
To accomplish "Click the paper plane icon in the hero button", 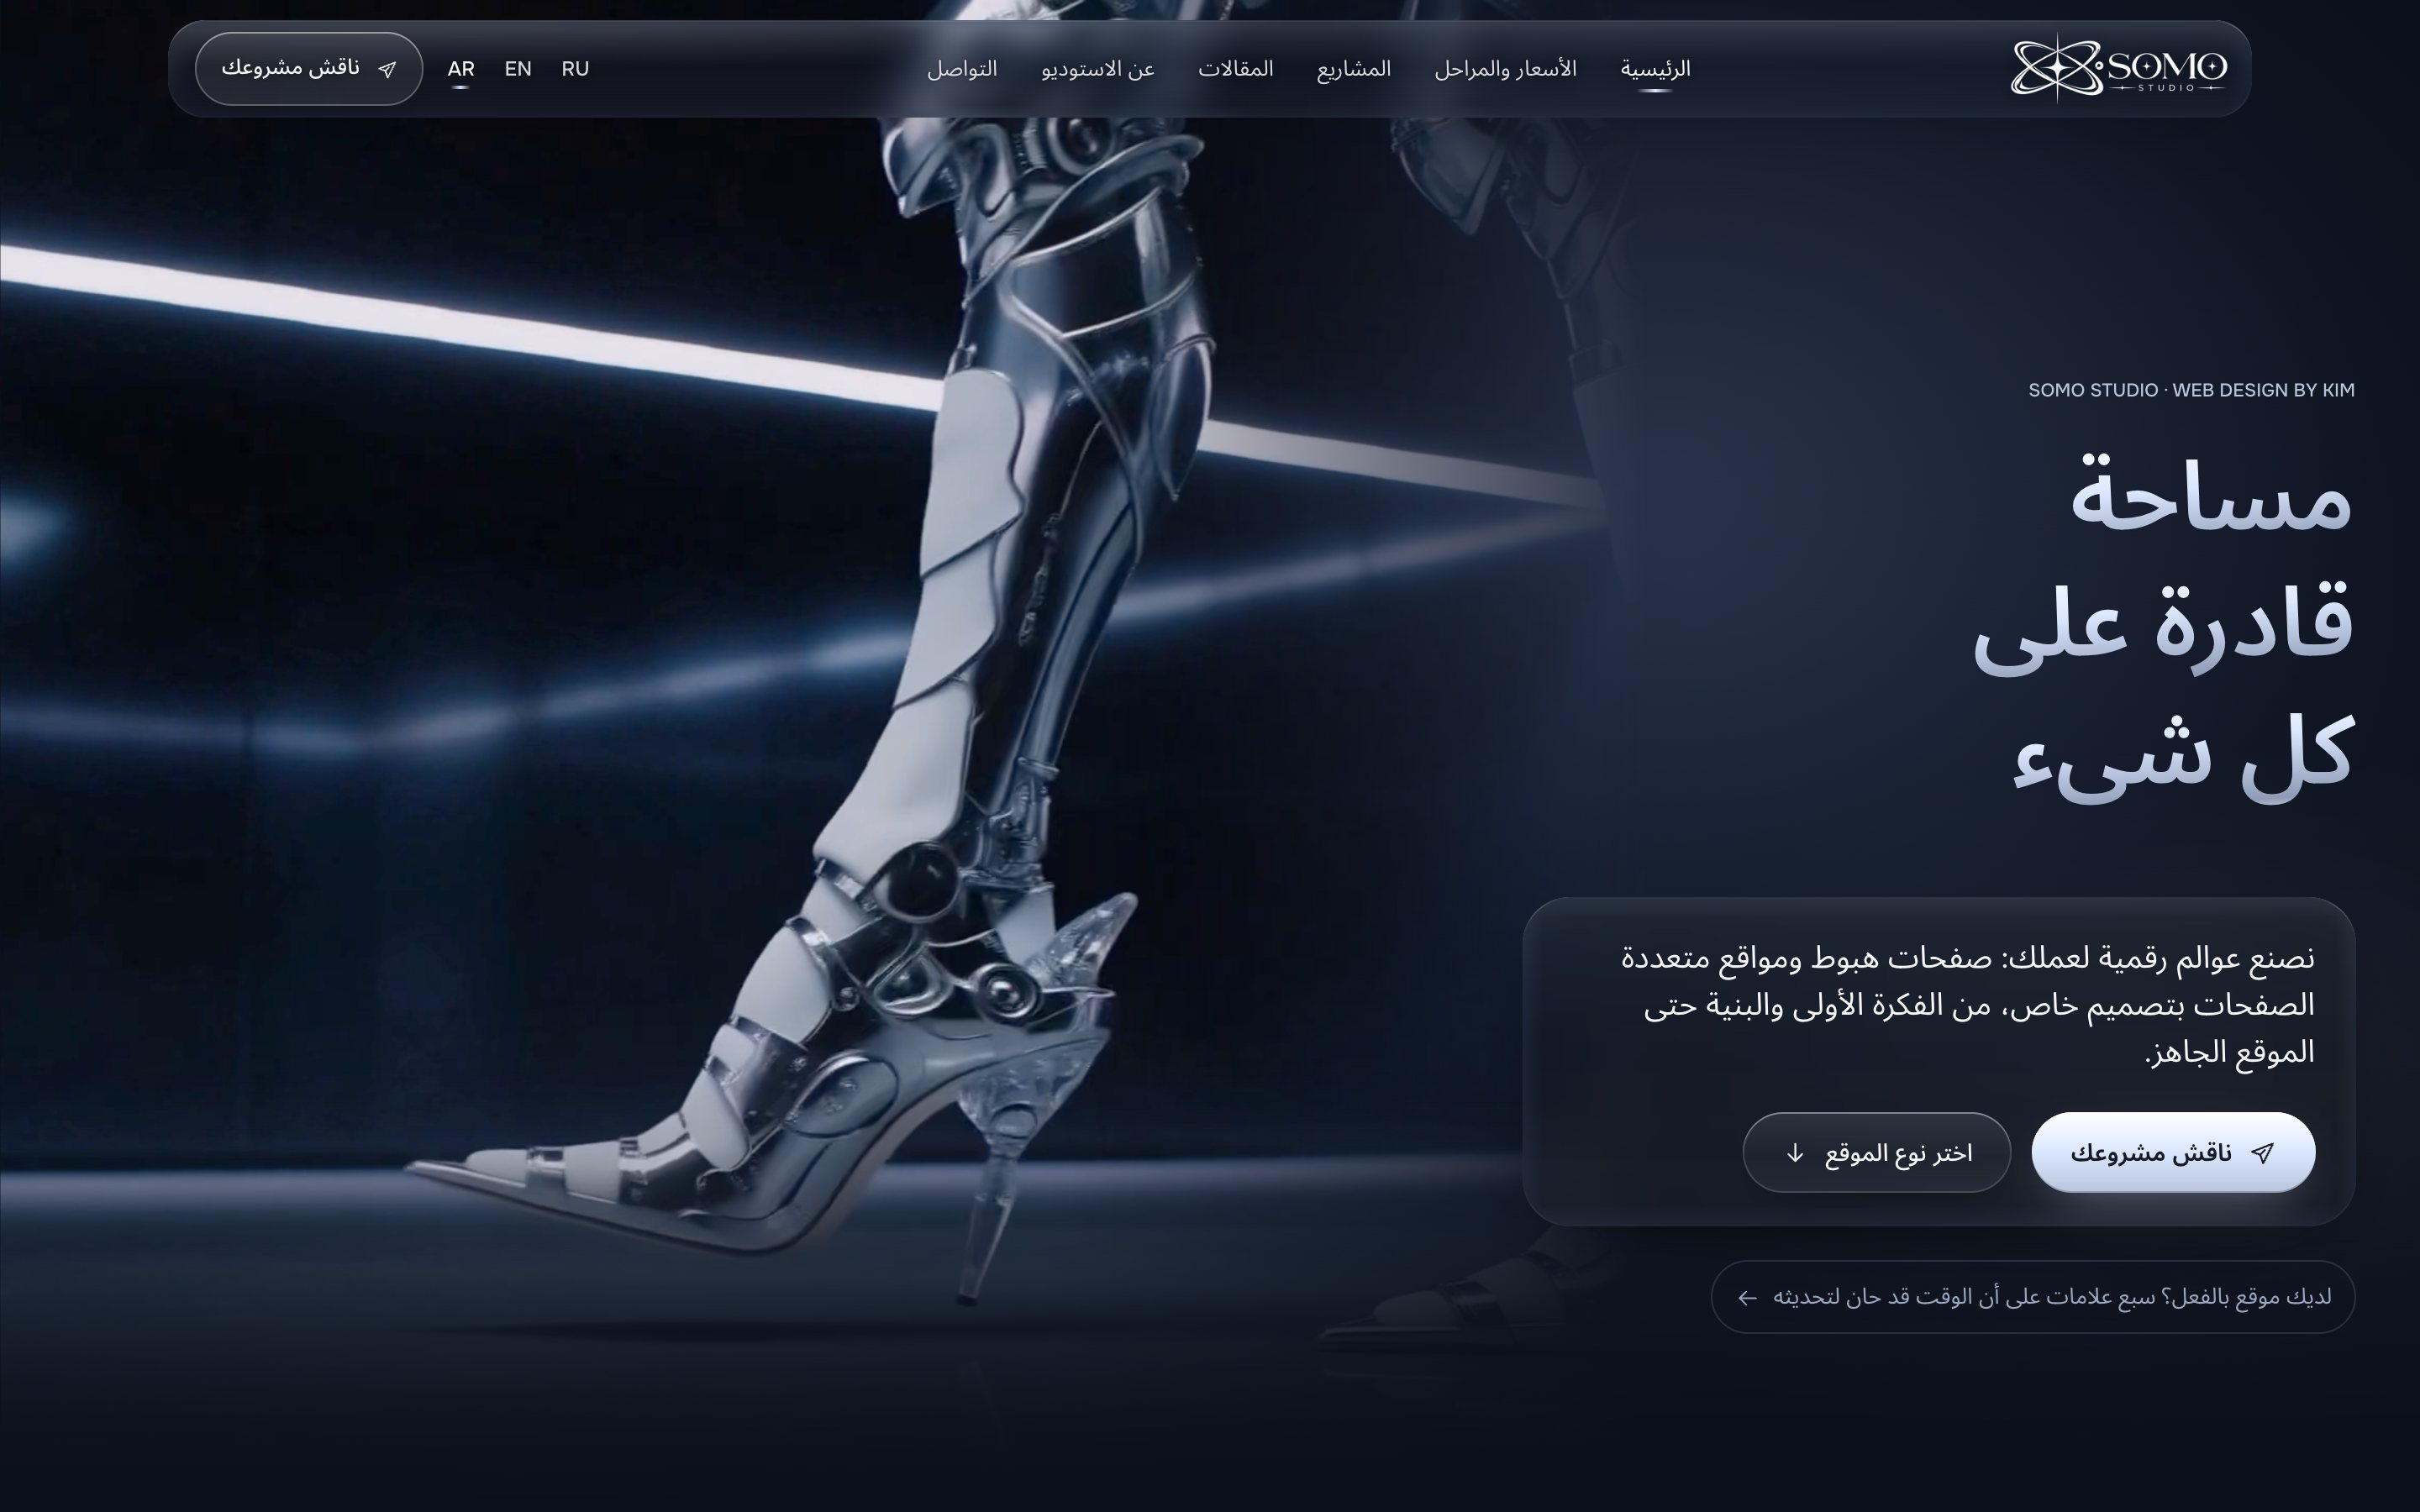I will tap(2263, 1153).
